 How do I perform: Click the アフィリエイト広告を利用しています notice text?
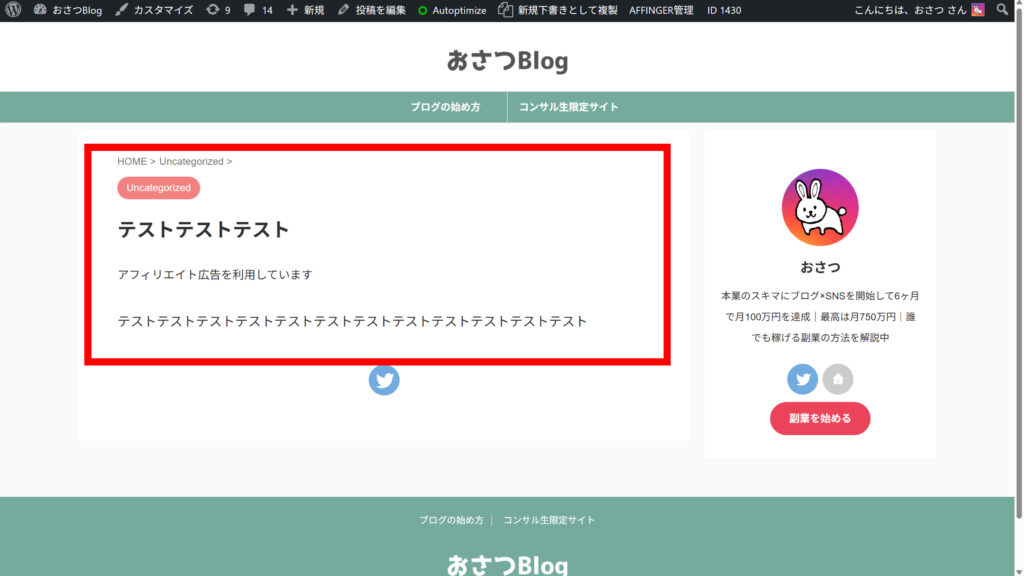click(x=215, y=274)
